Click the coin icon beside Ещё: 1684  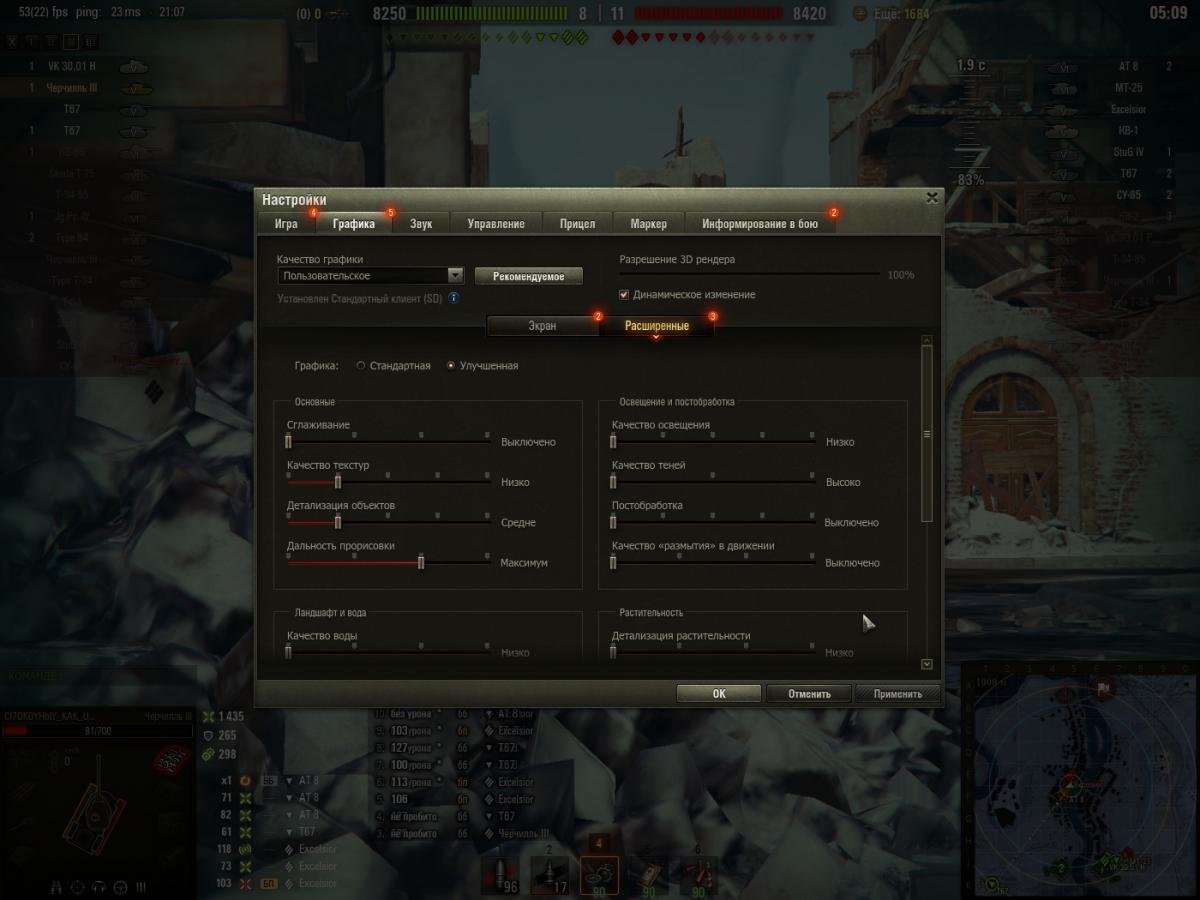860,14
